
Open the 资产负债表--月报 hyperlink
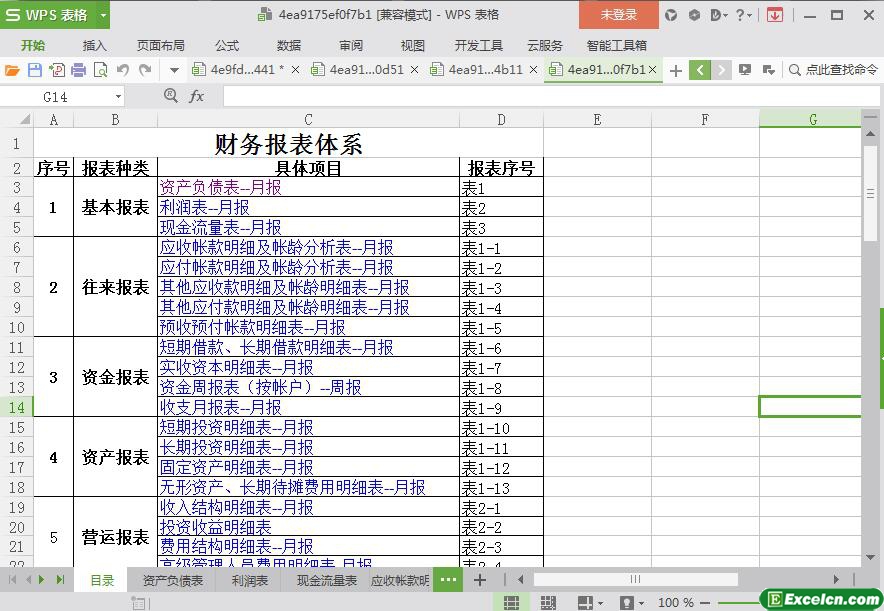pos(220,188)
